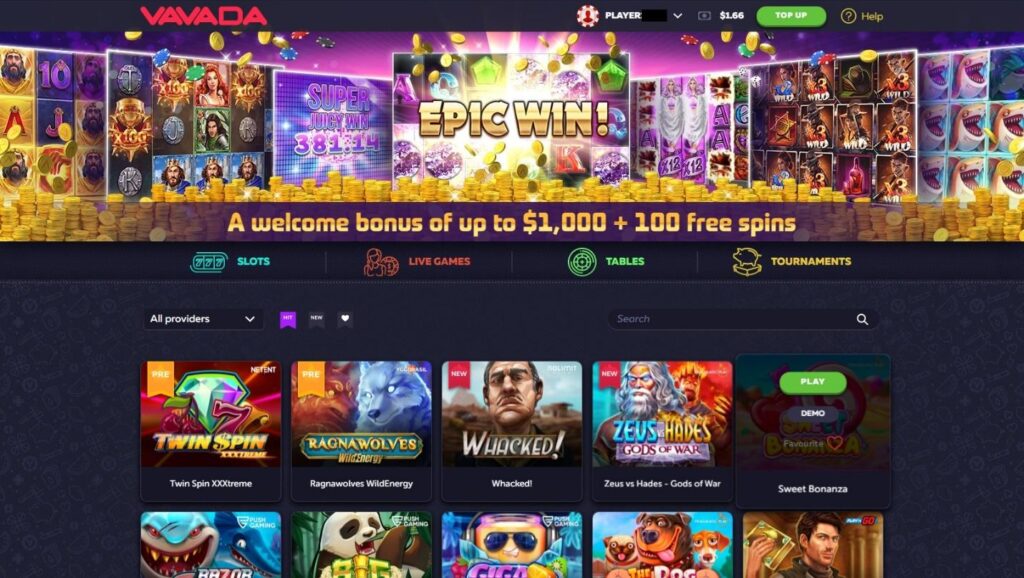Launch DEMO mode for Sweet Bonanza

coord(812,413)
